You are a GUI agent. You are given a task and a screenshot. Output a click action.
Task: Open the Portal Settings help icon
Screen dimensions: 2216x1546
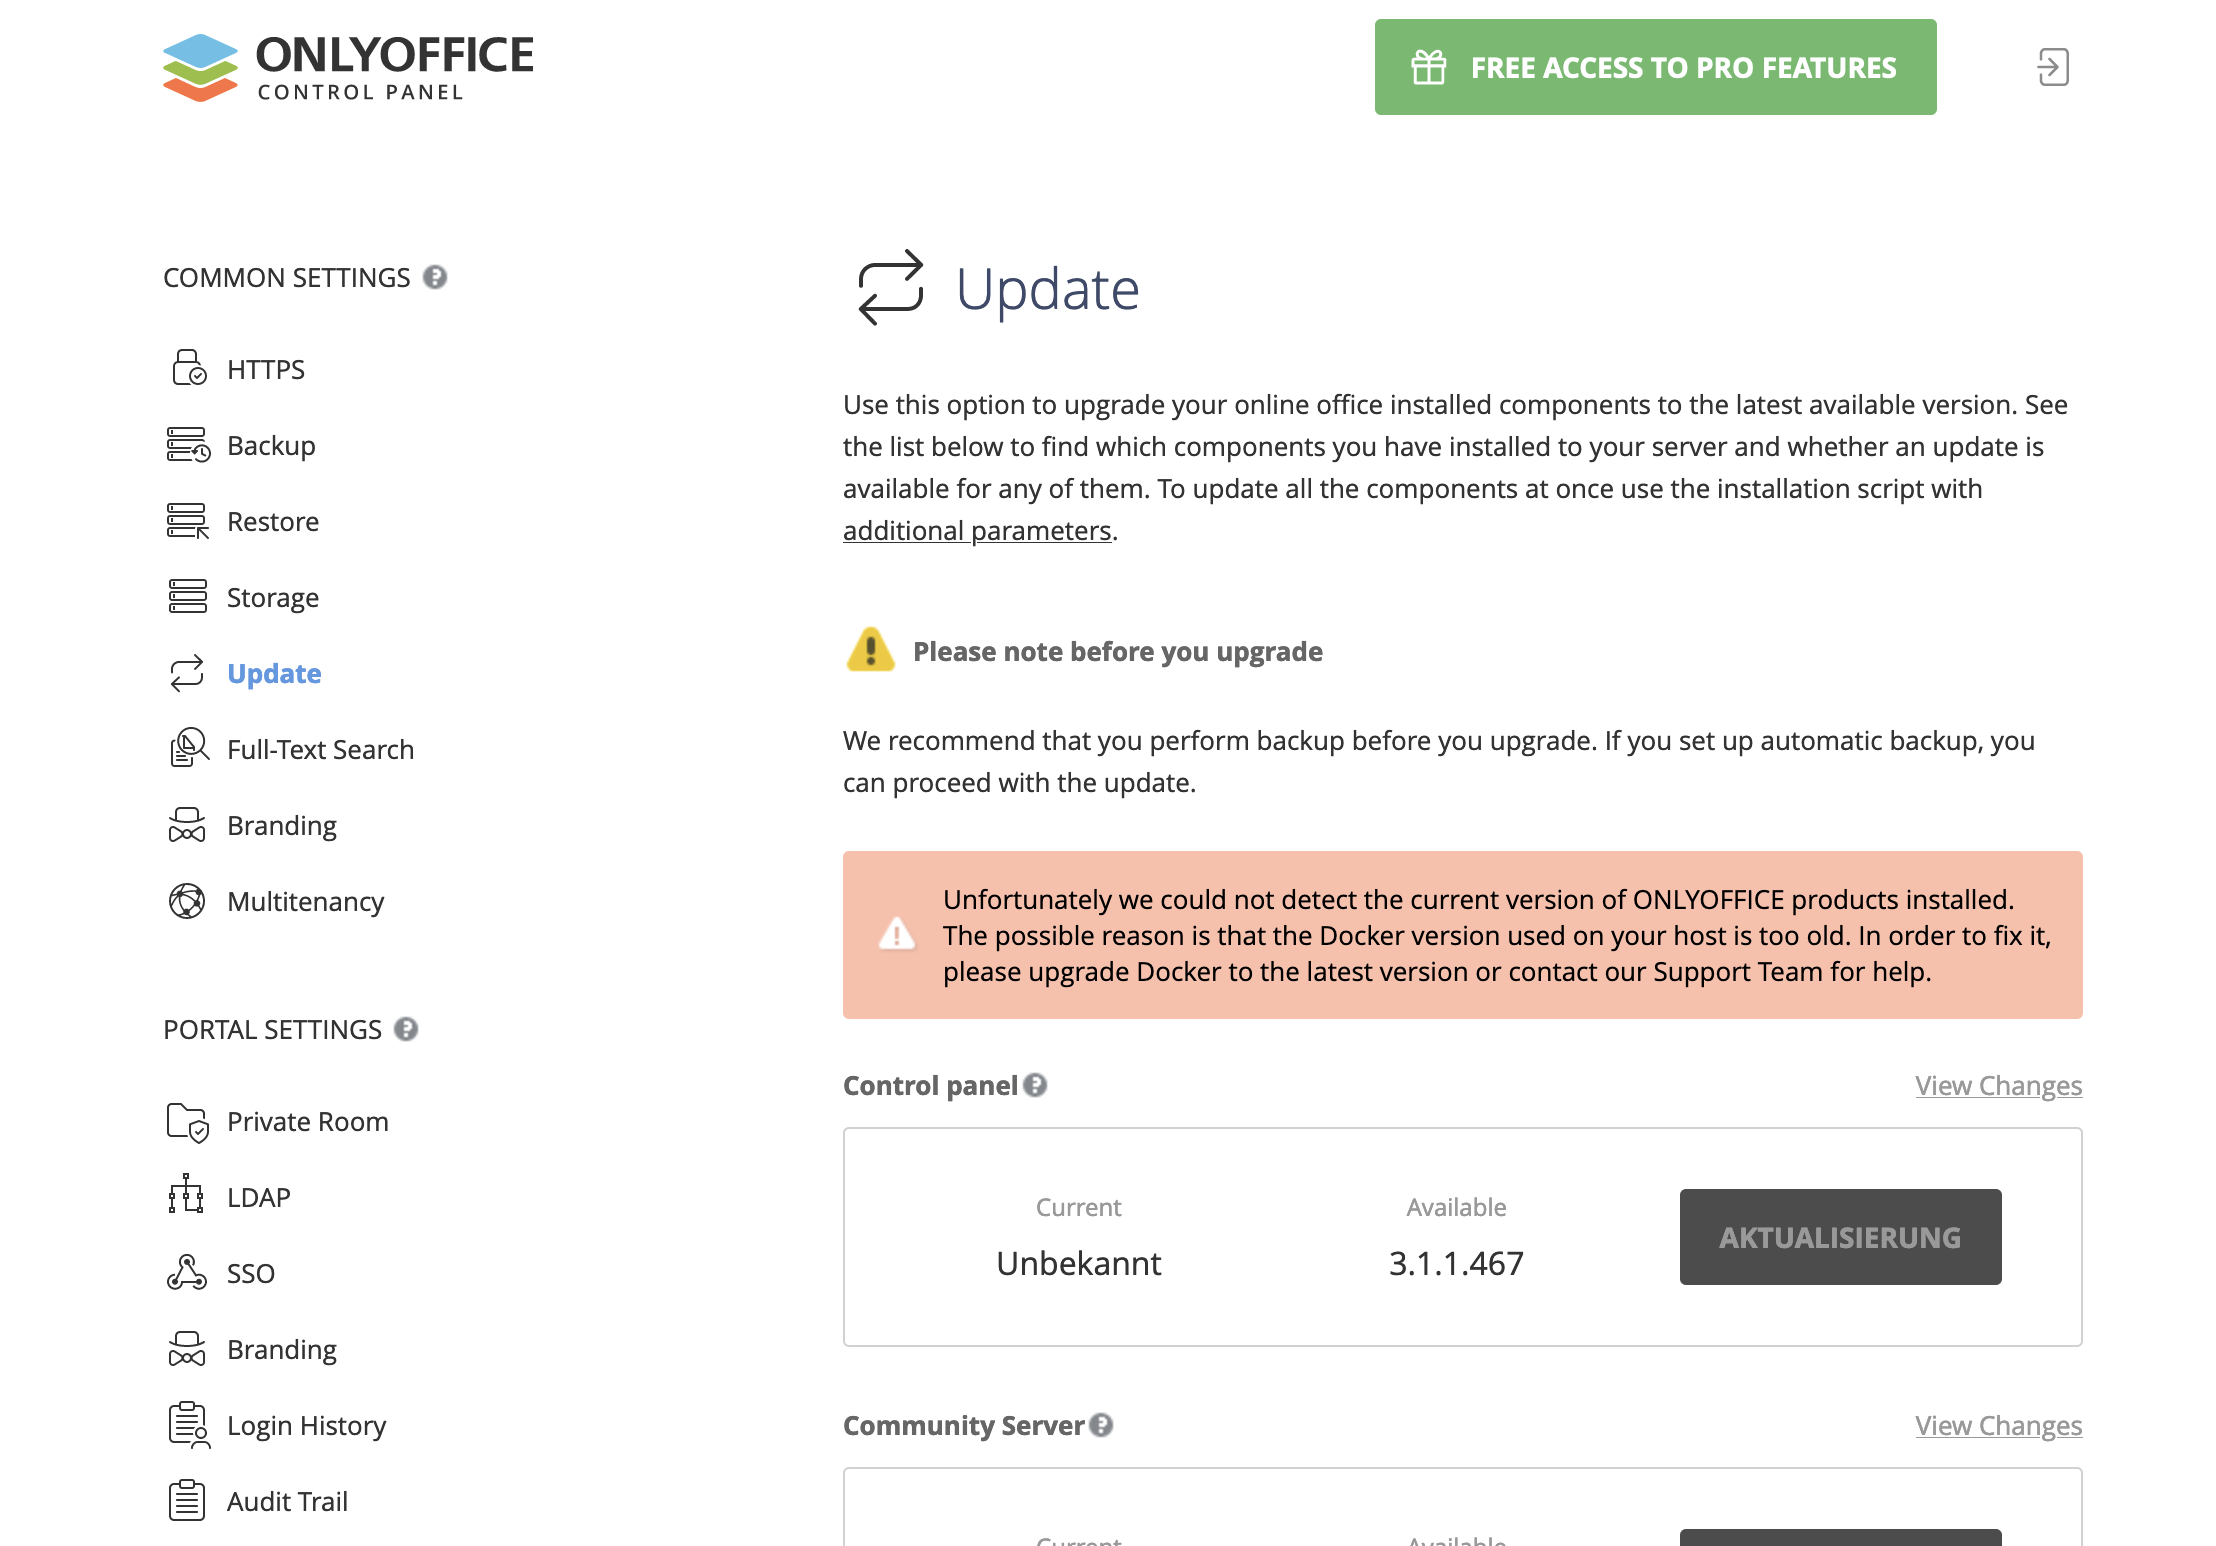click(406, 1029)
